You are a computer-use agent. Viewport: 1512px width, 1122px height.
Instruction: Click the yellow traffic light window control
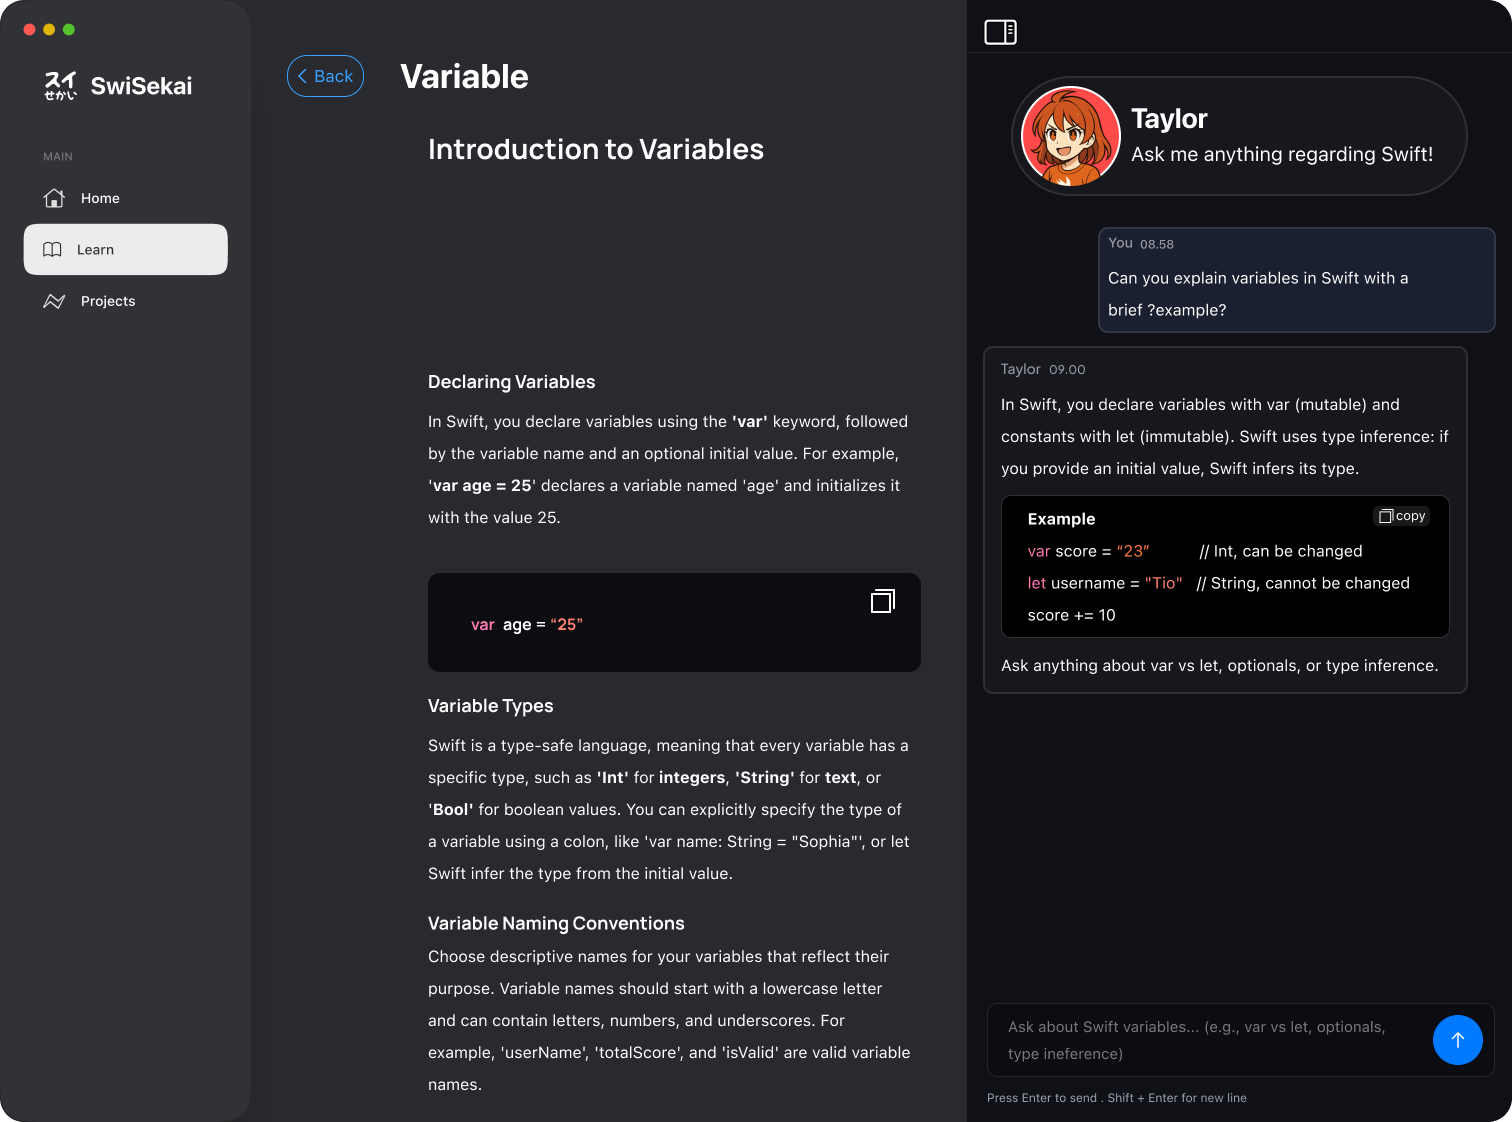pos(48,30)
